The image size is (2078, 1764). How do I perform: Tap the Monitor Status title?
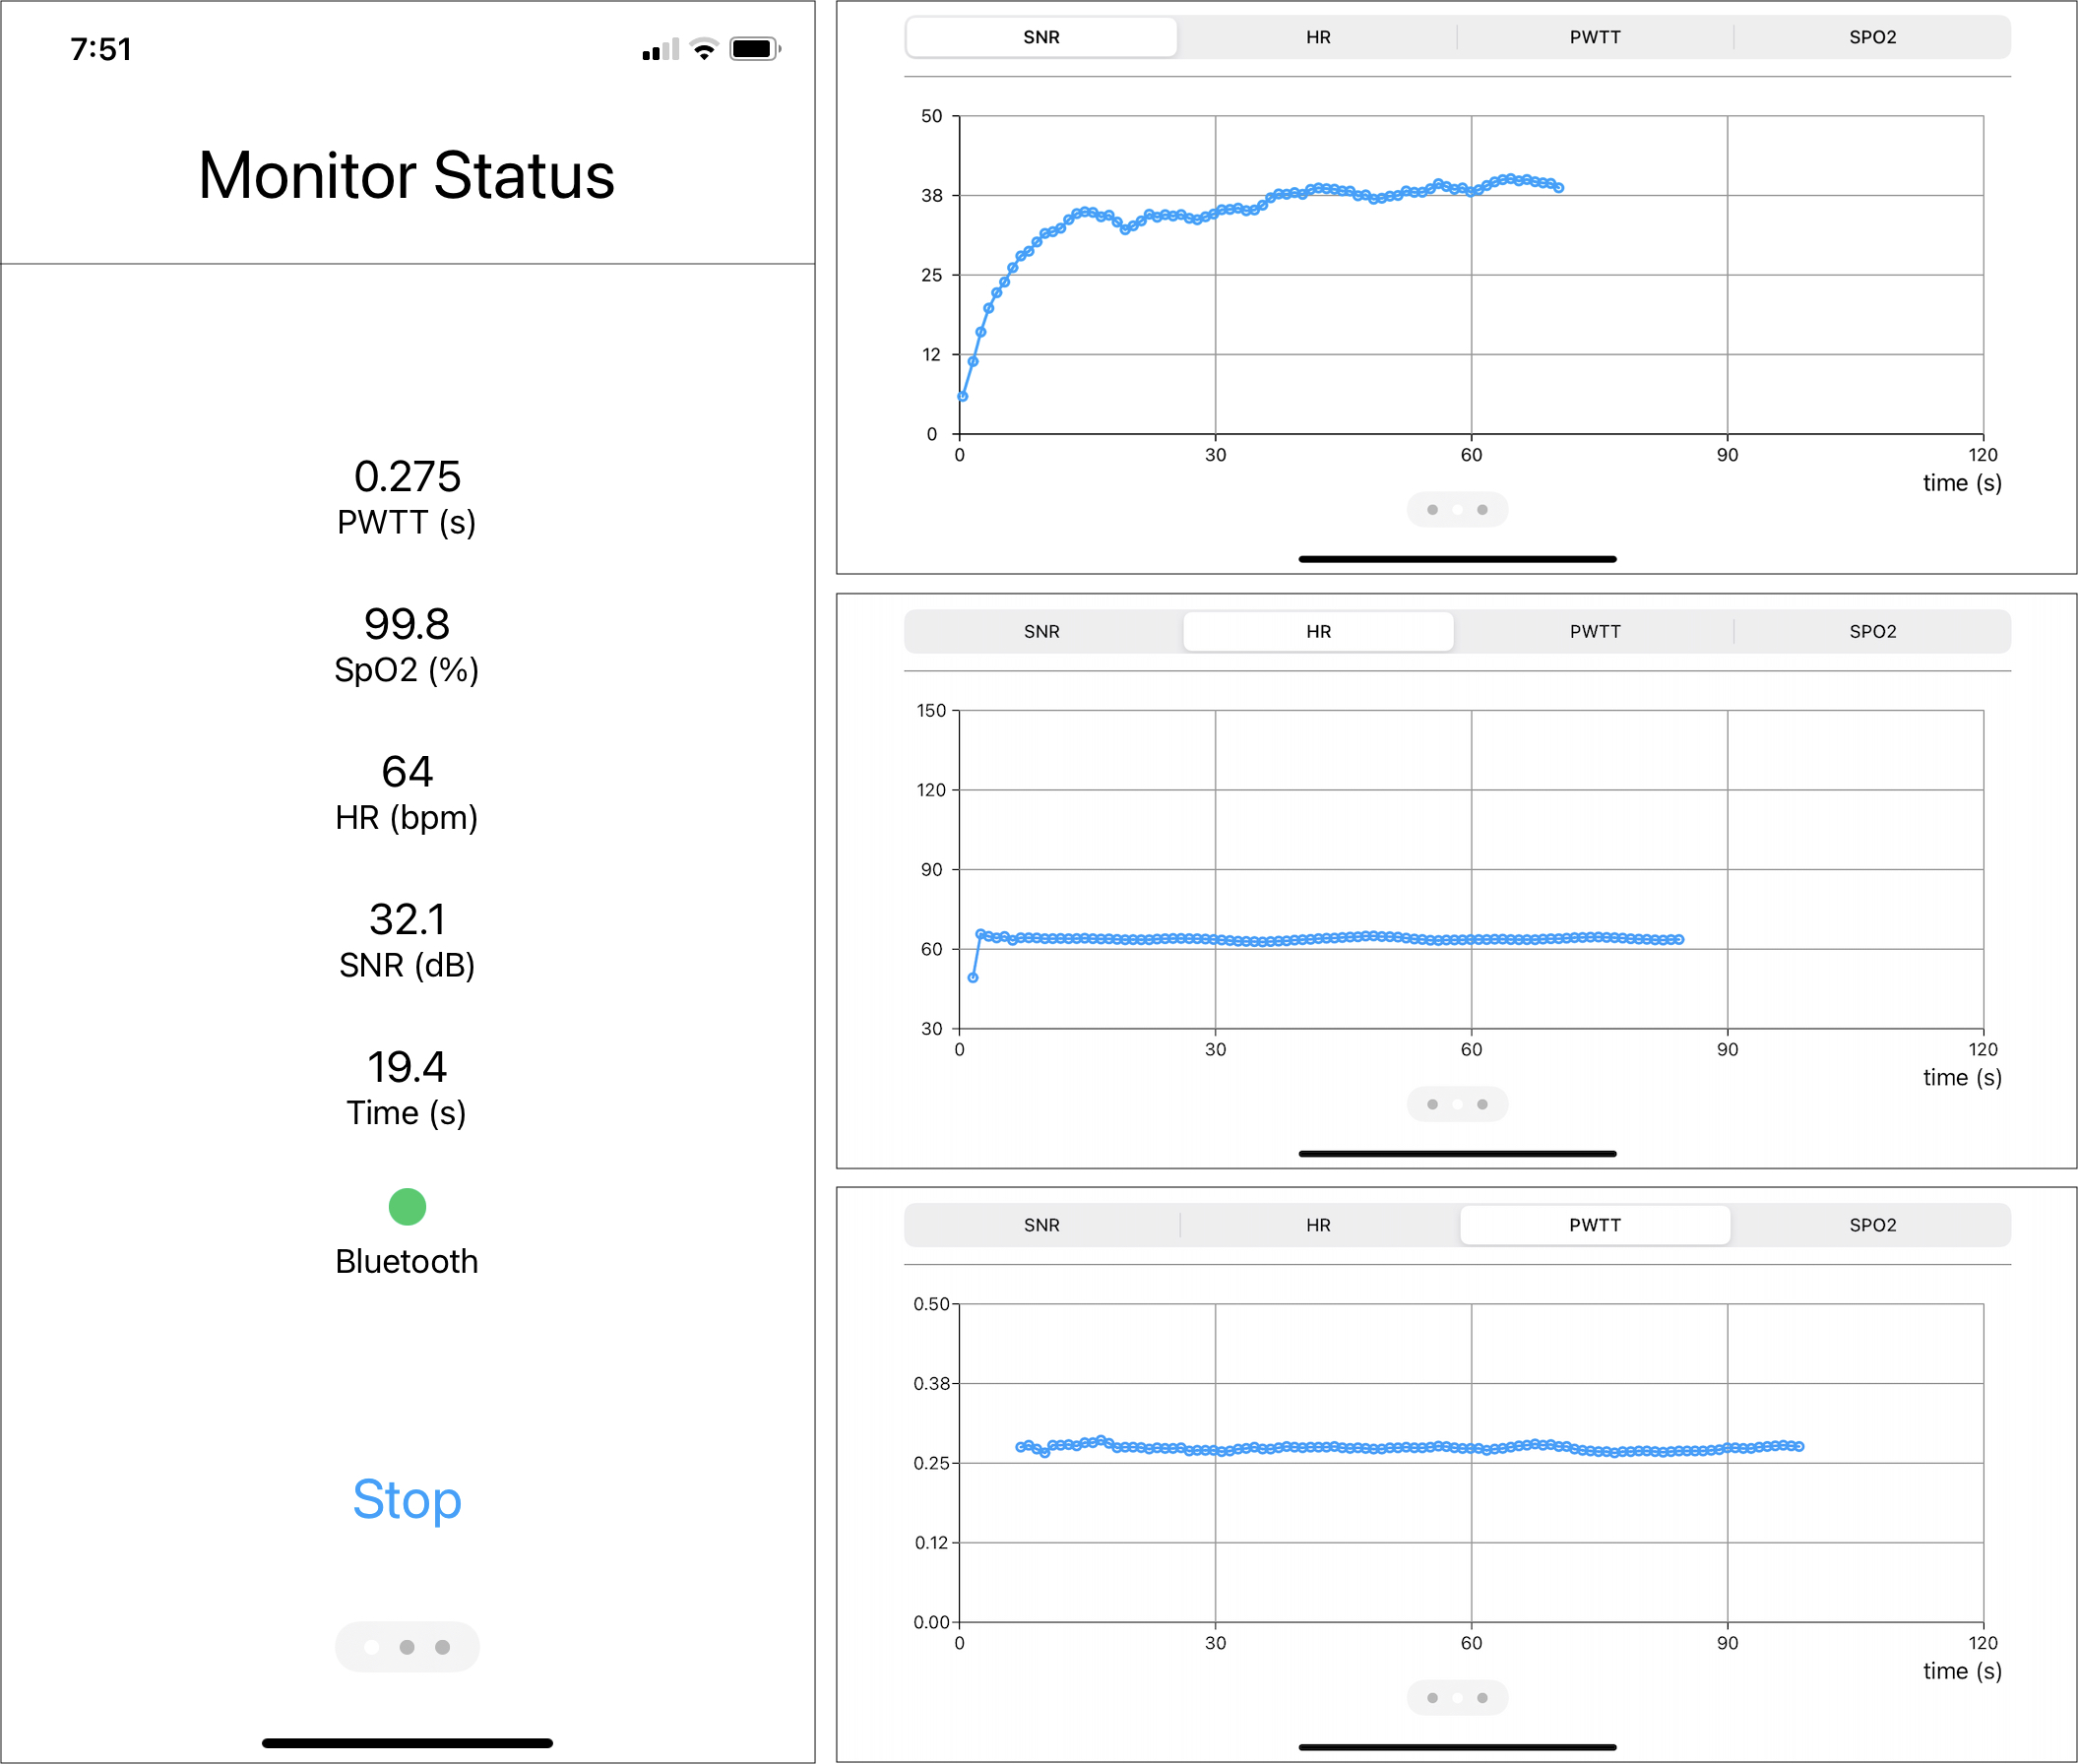point(406,176)
